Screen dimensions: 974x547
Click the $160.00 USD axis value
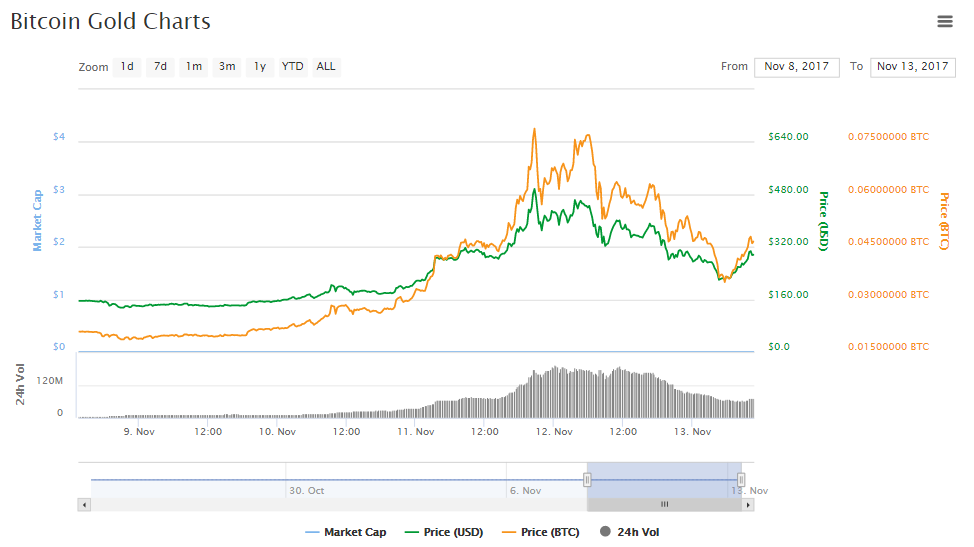788,294
